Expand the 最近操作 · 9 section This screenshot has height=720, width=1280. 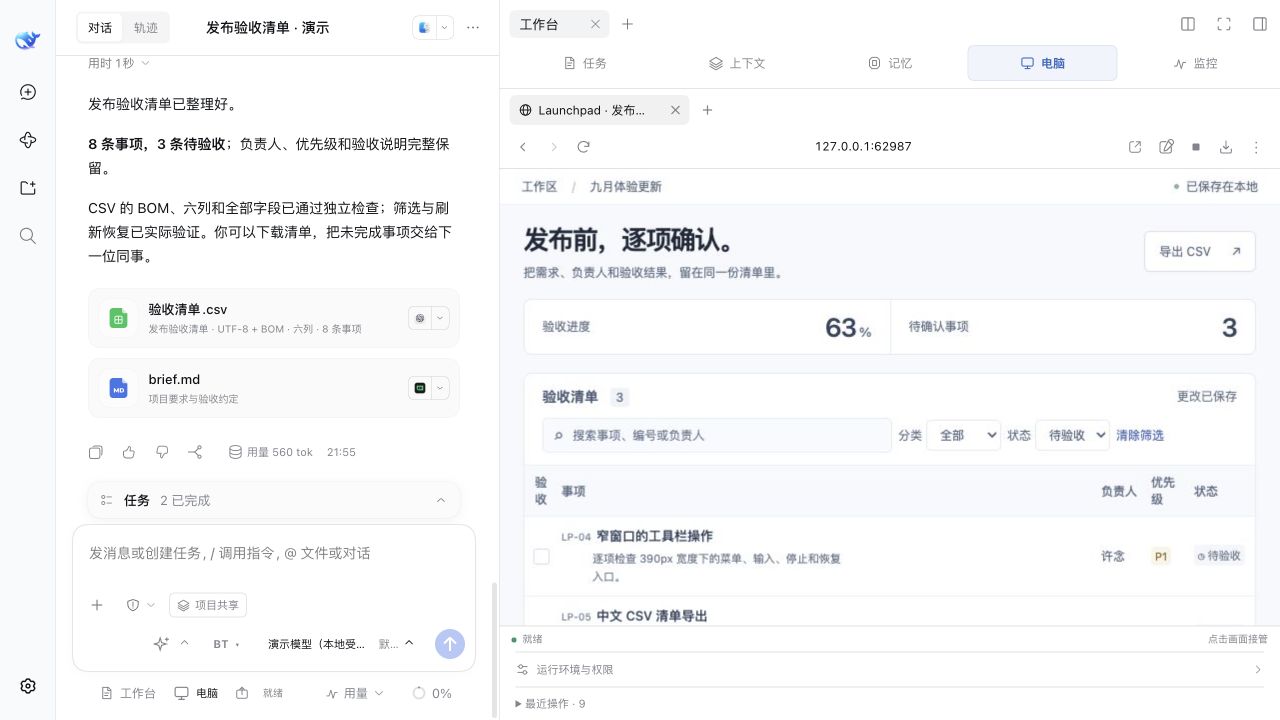550,704
